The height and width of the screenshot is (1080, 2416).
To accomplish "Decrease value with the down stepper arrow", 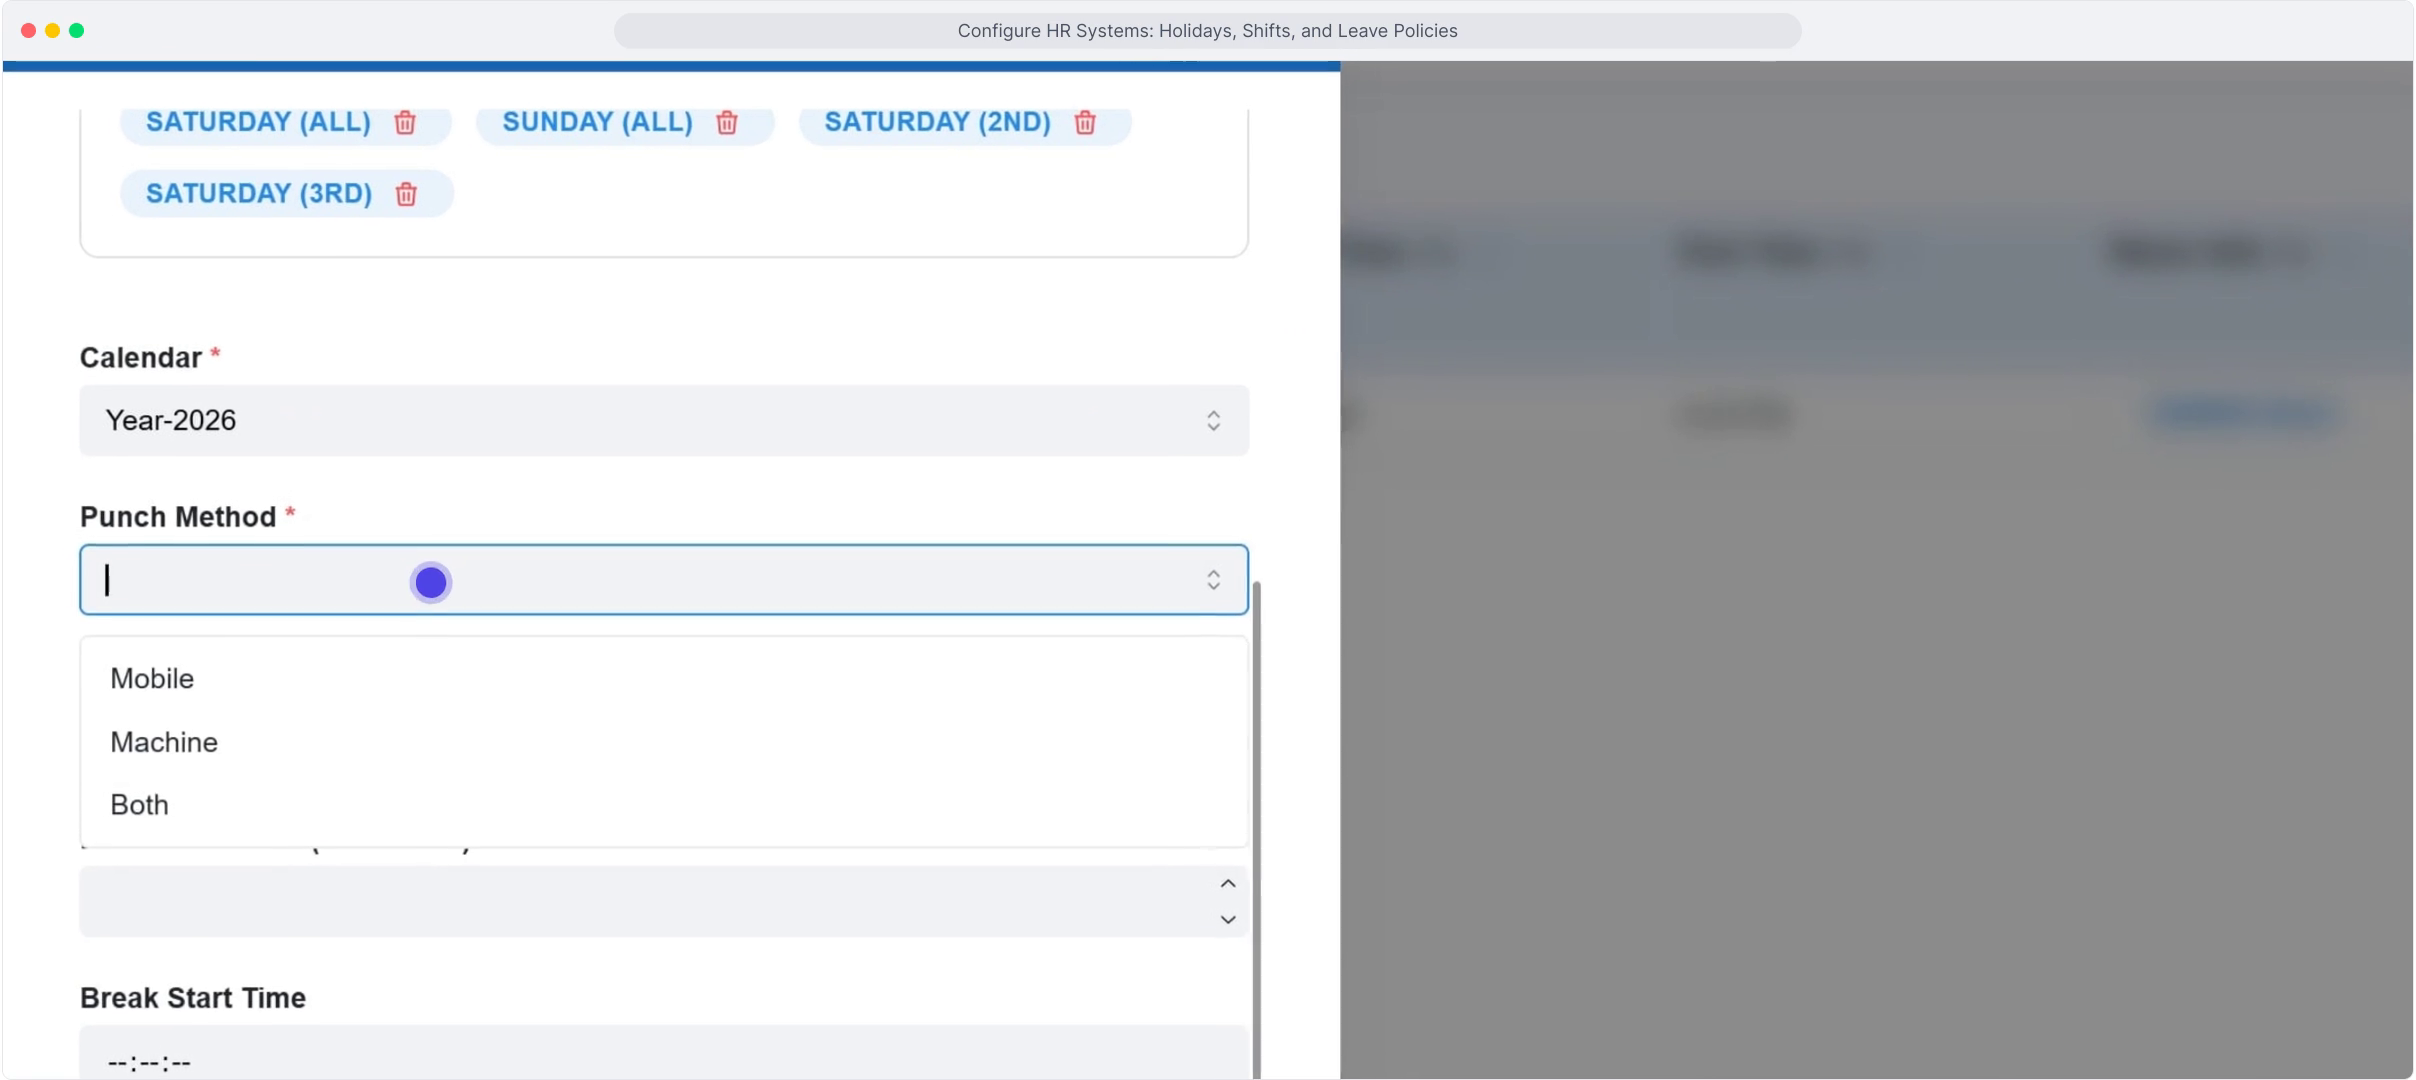I will [1228, 919].
